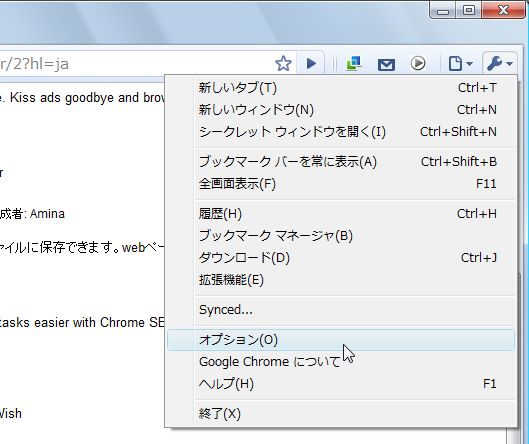529x444 pixels.
Task: Open the mail envelope extension icon
Action: (386, 64)
